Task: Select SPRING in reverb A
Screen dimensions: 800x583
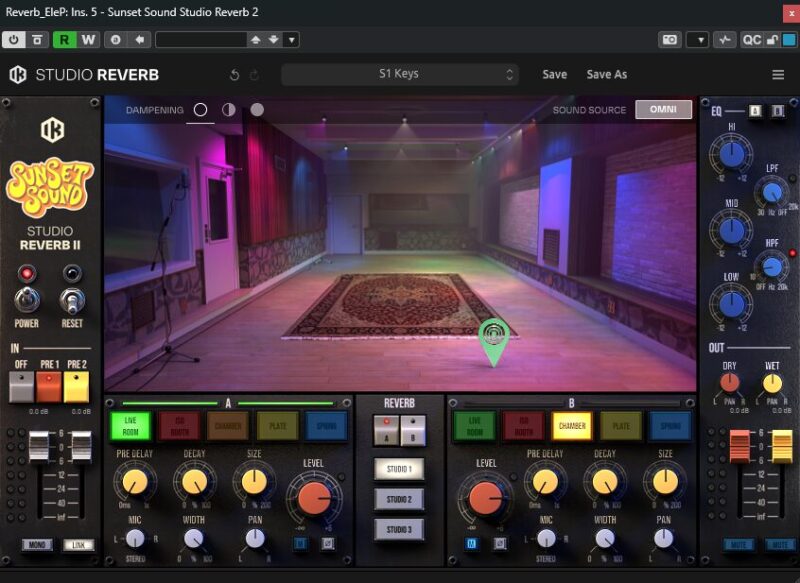Action: (327, 425)
